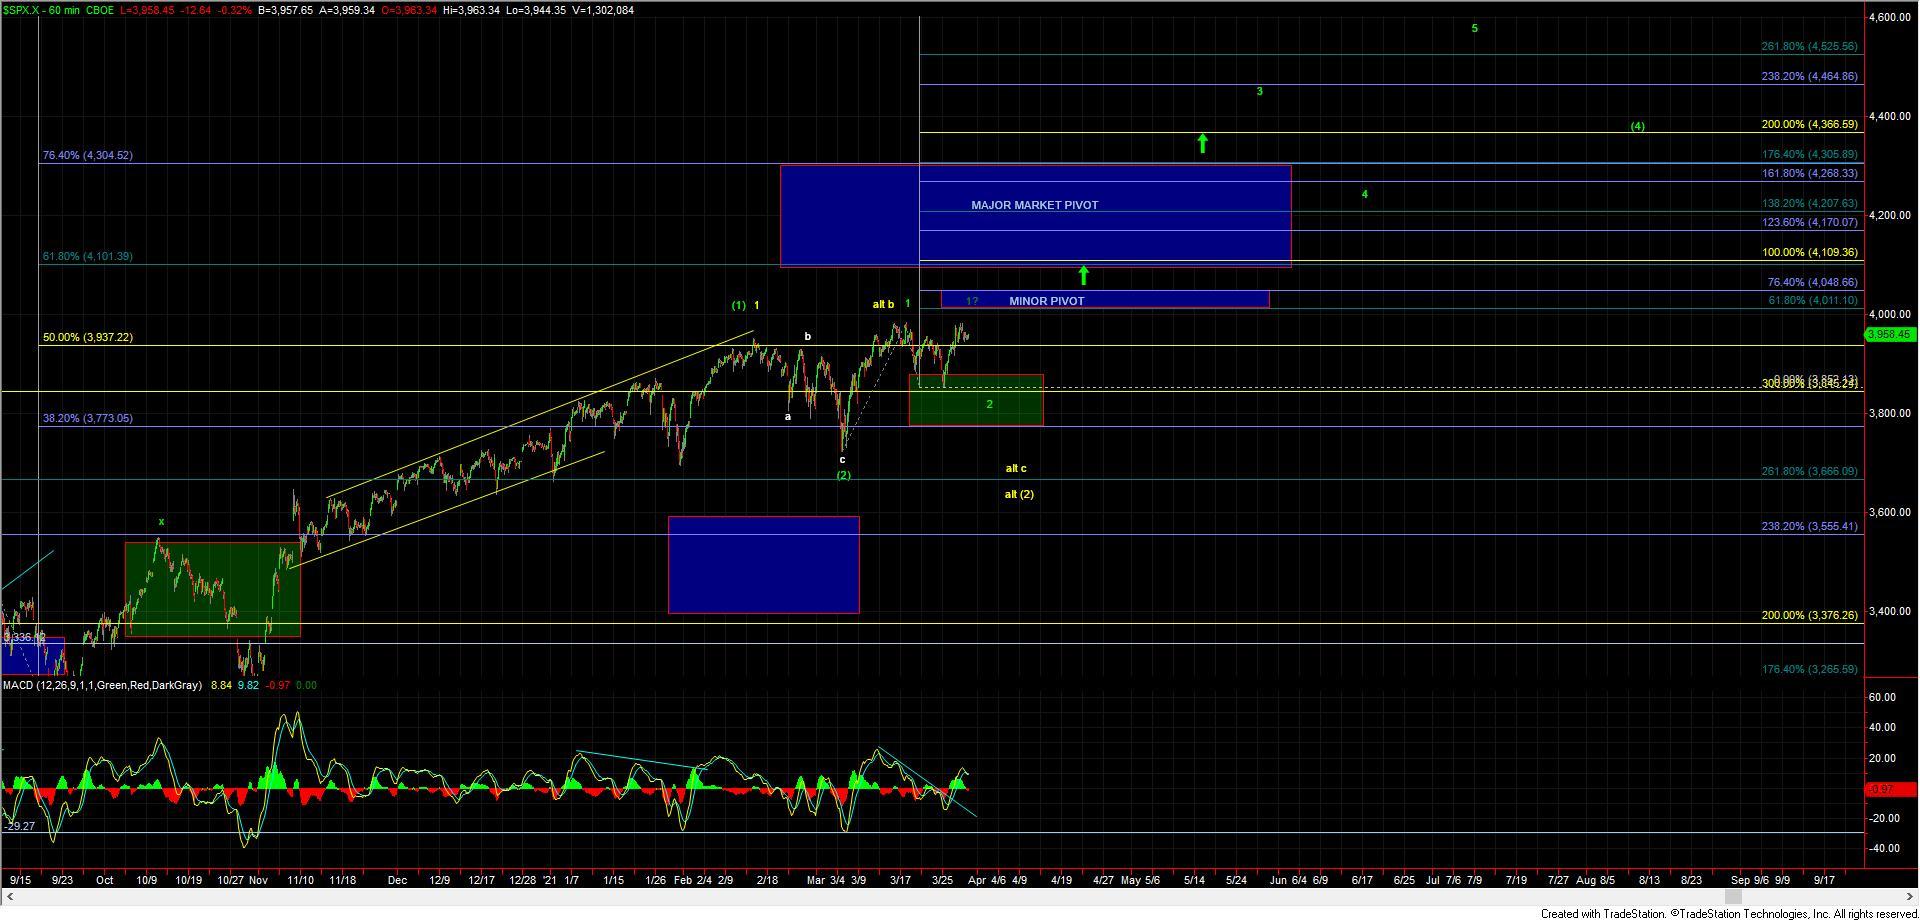Select the MACD indicator title text
1920x920 pixels.
pos(103,686)
